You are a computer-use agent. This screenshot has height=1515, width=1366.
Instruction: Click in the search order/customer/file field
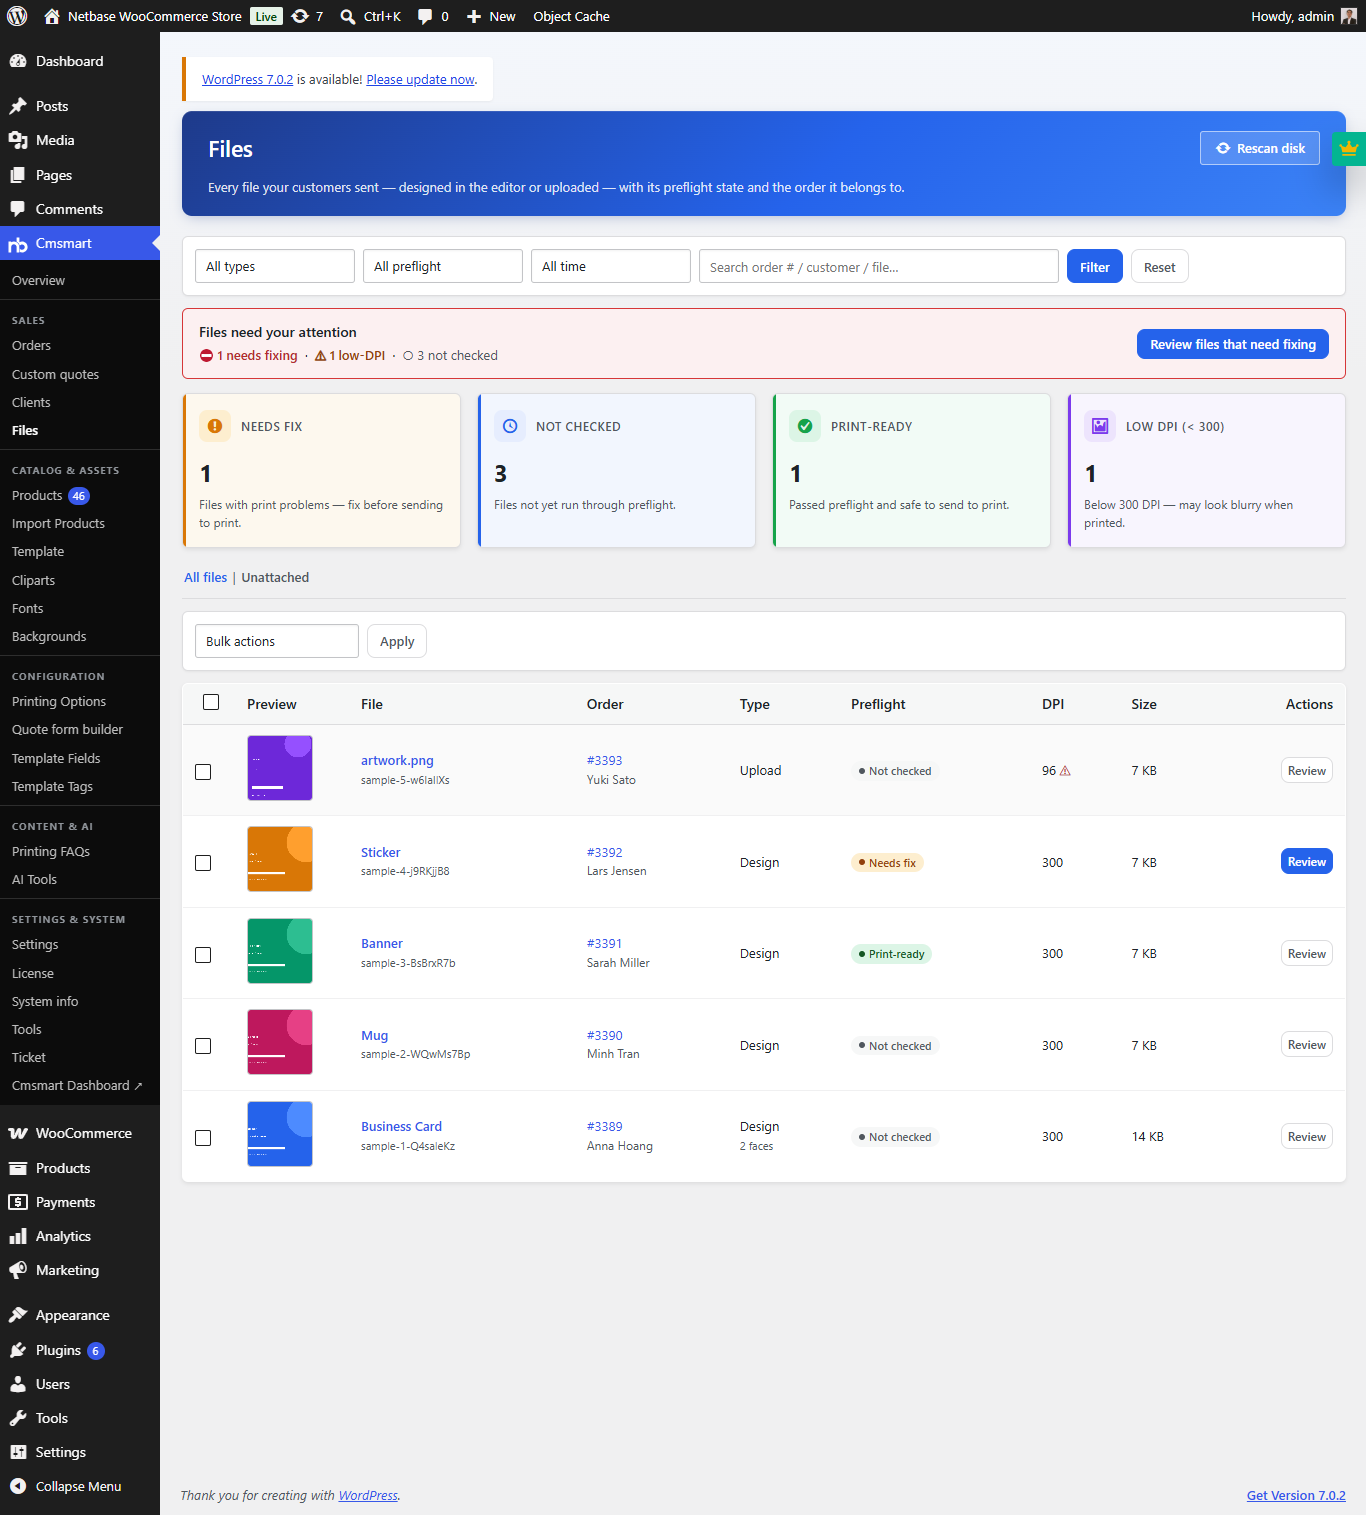(x=879, y=266)
